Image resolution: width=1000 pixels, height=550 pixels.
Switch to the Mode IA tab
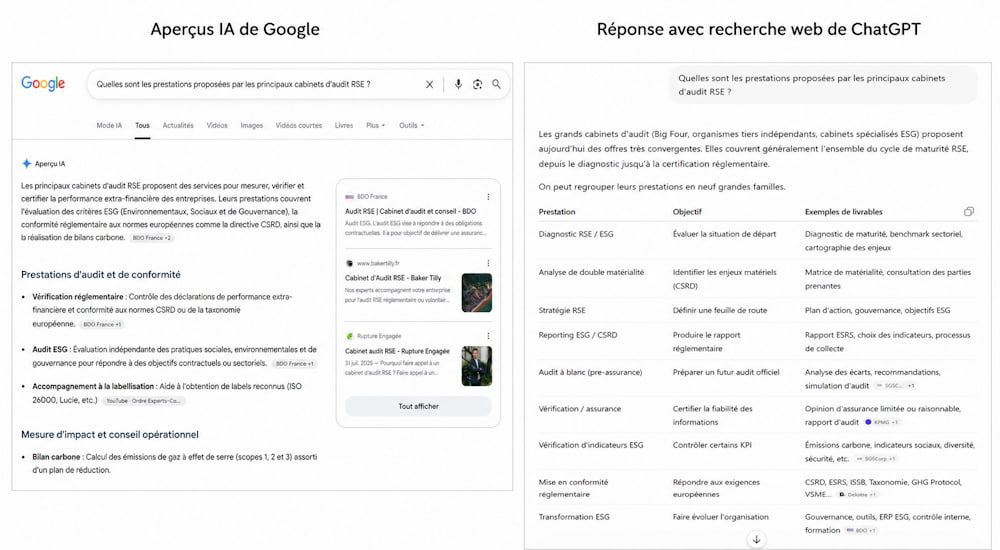click(x=109, y=126)
